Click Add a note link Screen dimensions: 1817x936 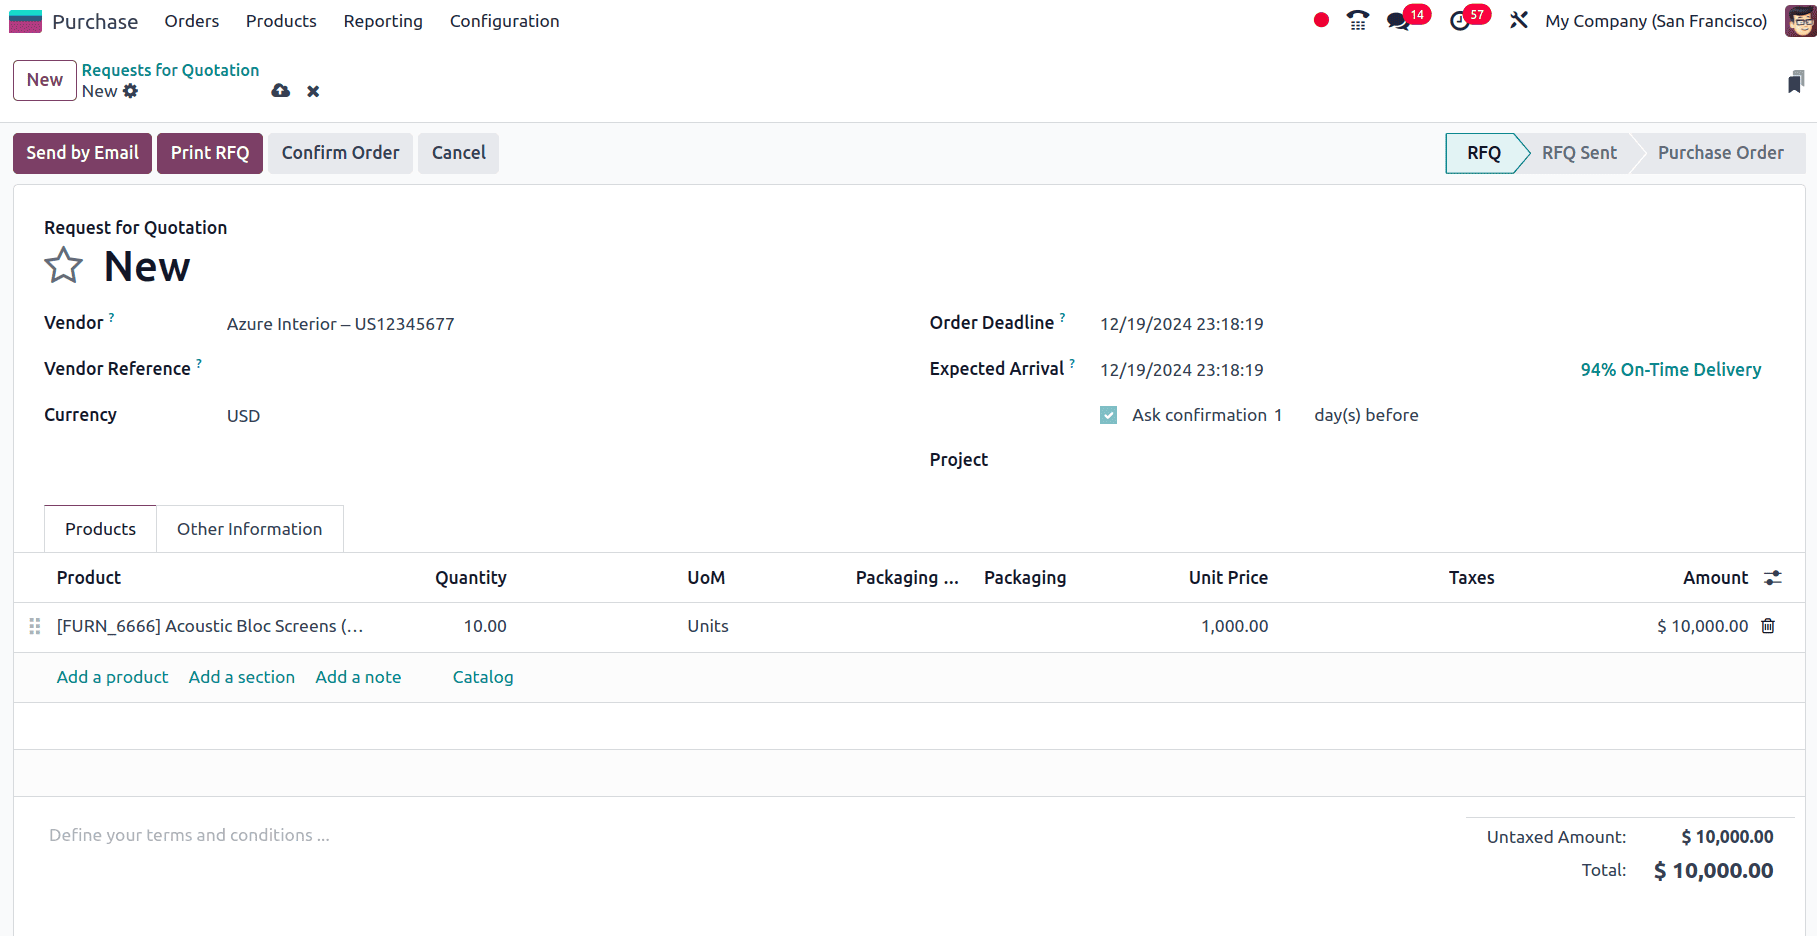(x=358, y=677)
